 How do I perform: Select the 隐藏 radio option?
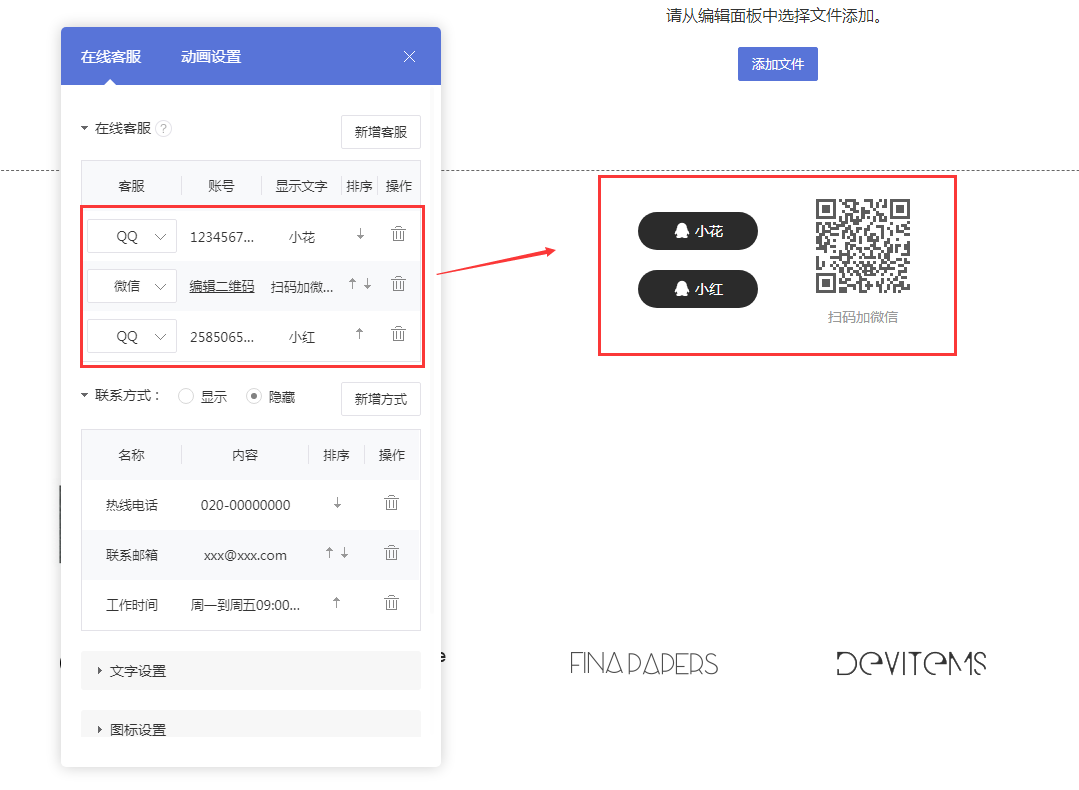click(x=254, y=396)
